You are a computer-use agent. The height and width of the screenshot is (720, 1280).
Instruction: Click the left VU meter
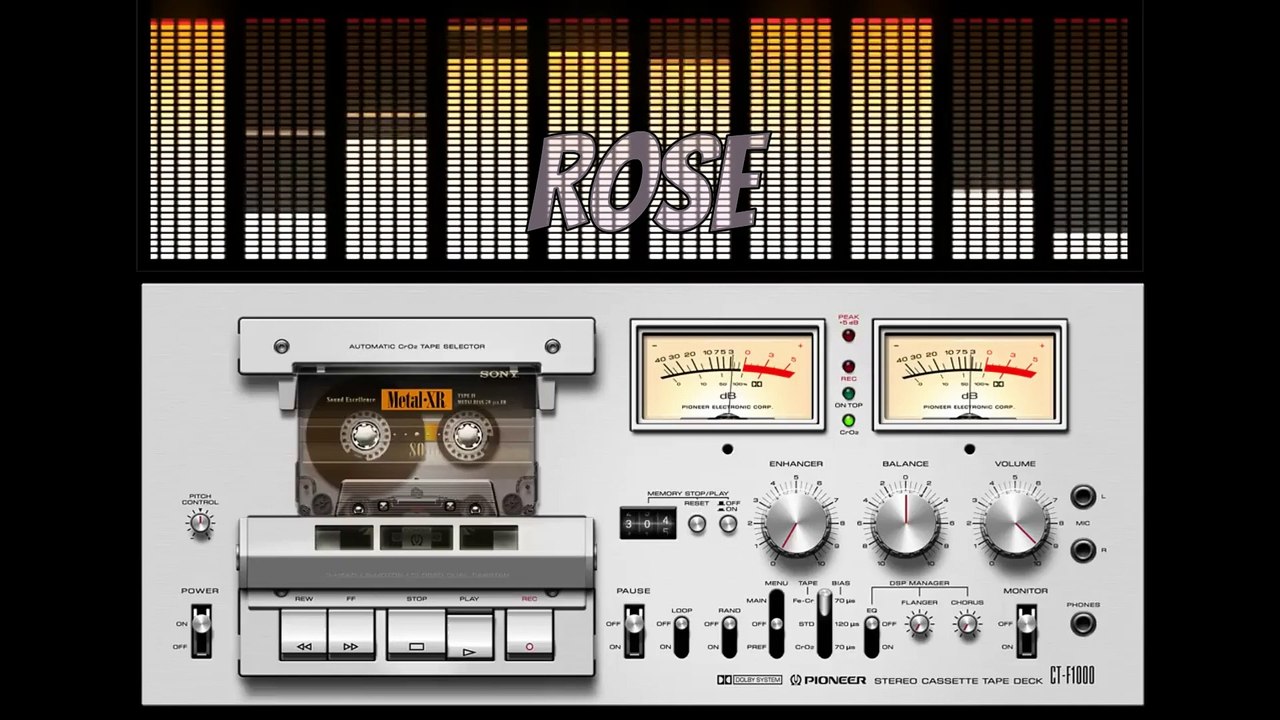(726, 375)
